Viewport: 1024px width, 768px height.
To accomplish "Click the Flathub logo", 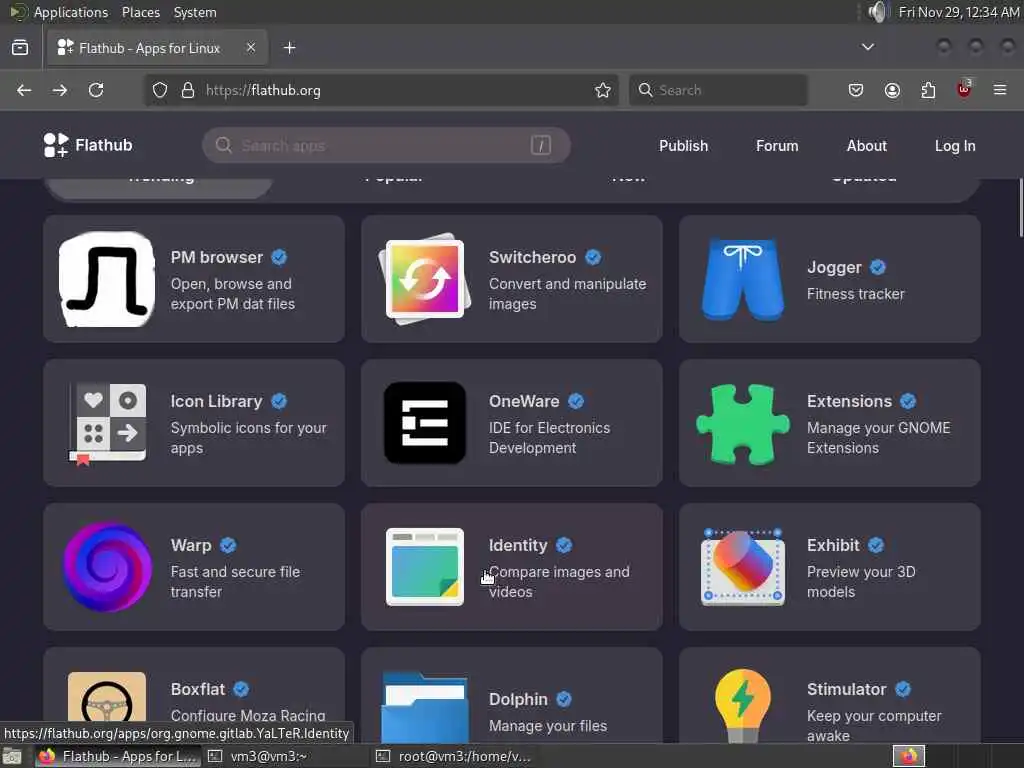I will tap(88, 145).
